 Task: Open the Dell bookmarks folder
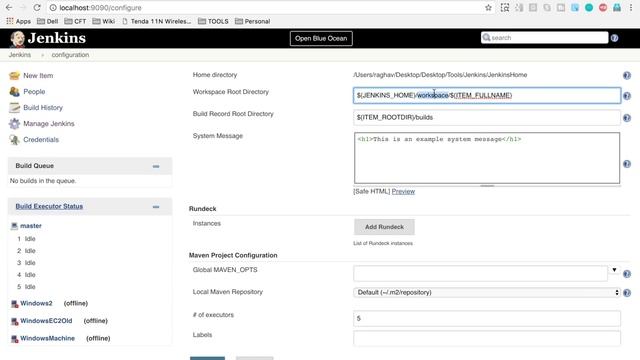pos(47,21)
